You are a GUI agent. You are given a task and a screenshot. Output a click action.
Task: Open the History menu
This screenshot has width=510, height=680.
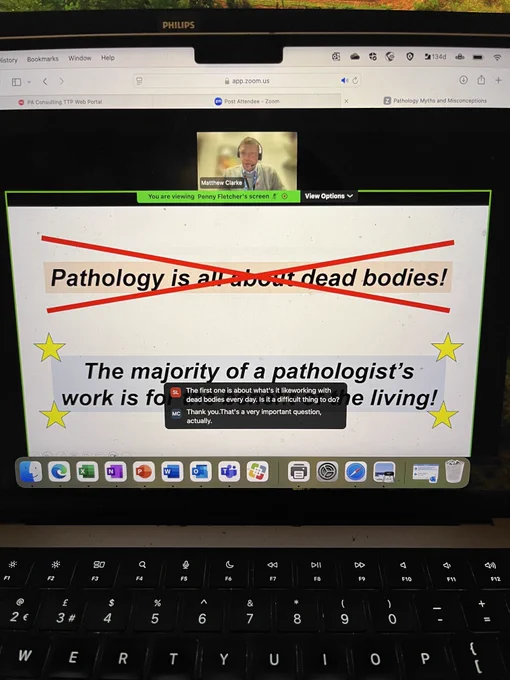(9, 60)
